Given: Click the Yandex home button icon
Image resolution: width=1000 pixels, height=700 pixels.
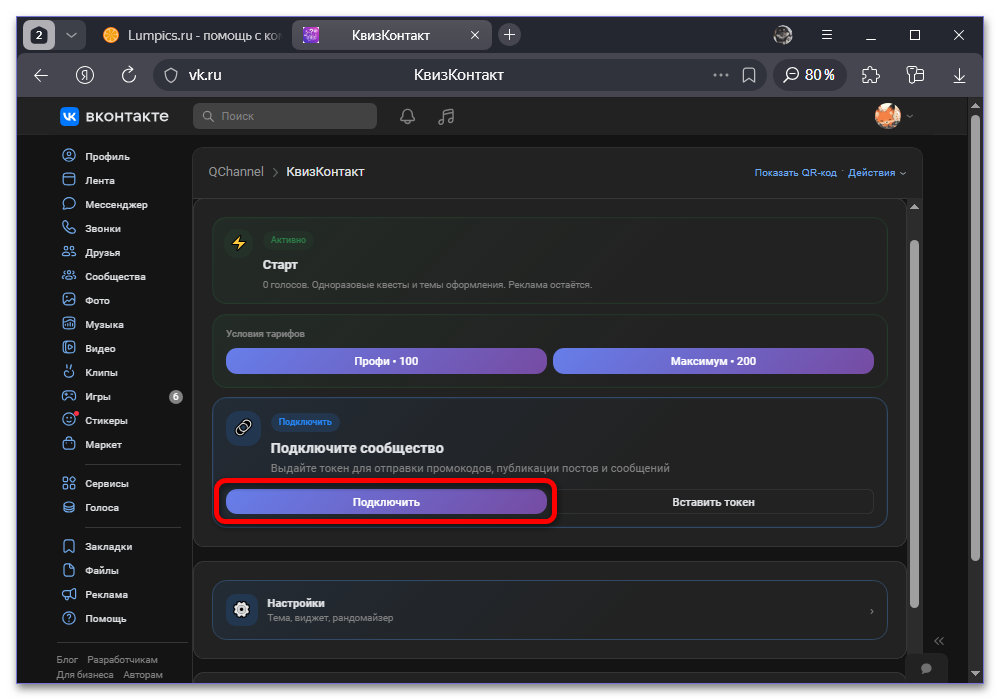Looking at the screenshot, I should pos(85,75).
